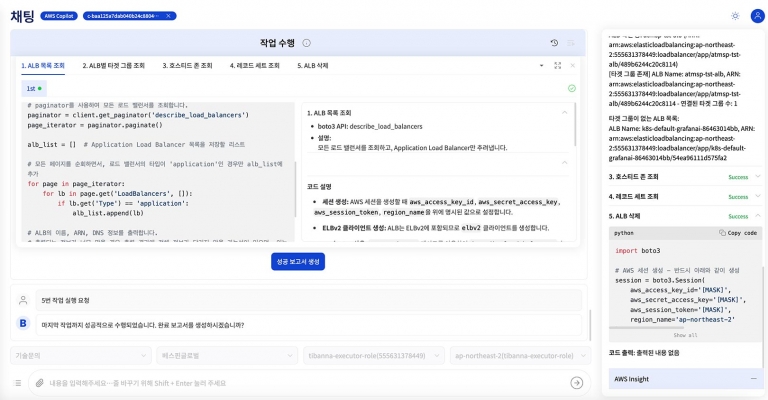Image resolution: width=768 pixels, height=400 pixels.
Task: Click the message input field
Action: pos(300,382)
